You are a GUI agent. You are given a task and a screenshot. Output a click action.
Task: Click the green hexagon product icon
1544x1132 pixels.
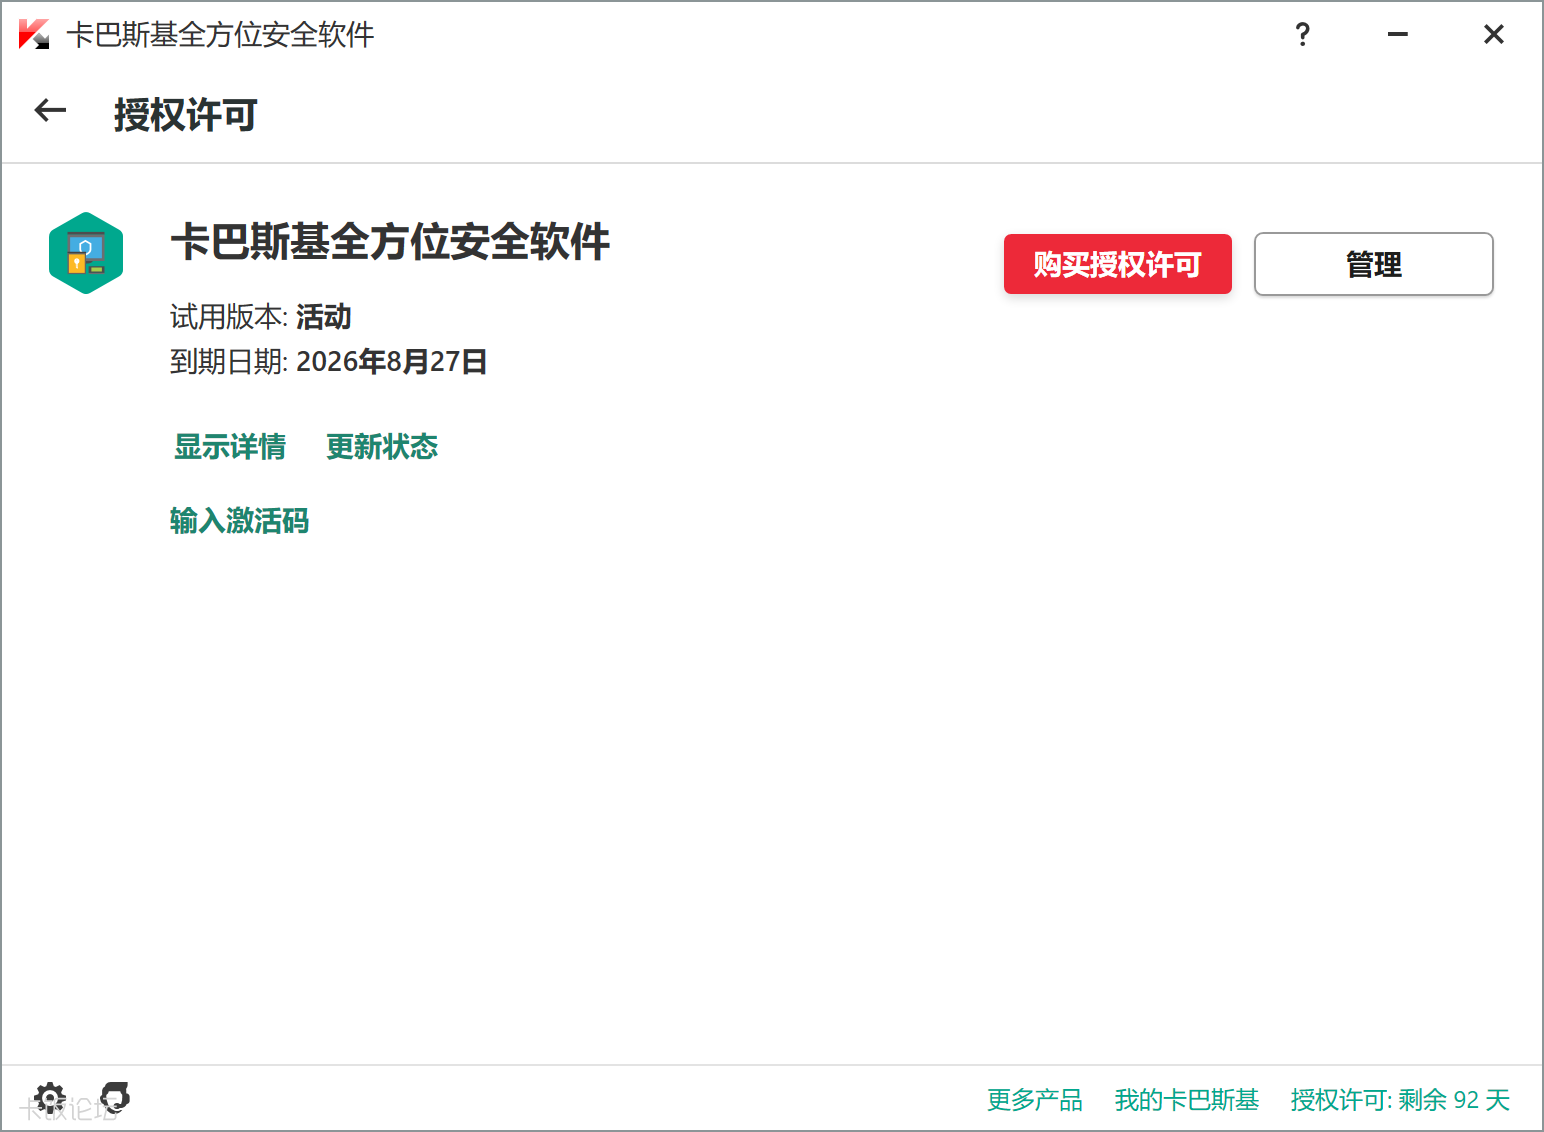pyautogui.click(x=86, y=253)
